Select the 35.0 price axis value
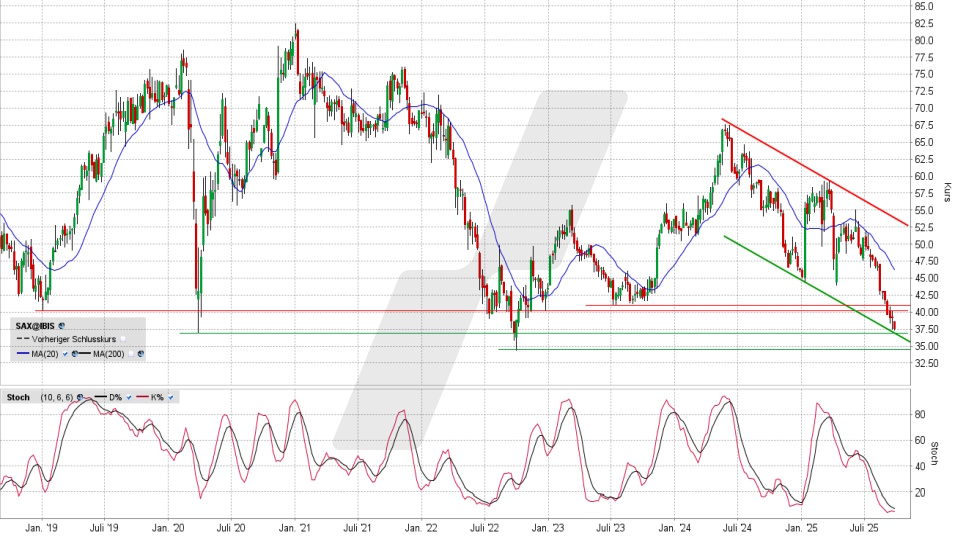Image resolution: width=960 pixels, height=540 pixels. tap(924, 346)
